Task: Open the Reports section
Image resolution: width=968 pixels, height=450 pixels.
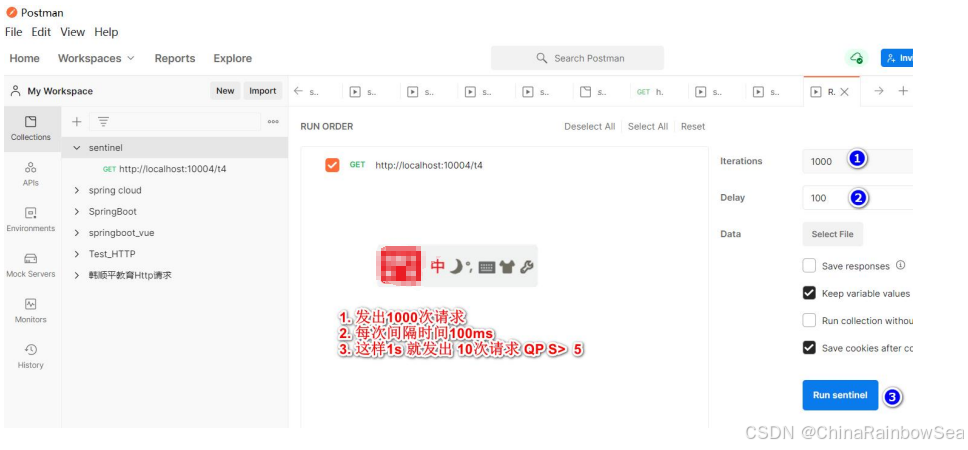Action: click(x=175, y=58)
